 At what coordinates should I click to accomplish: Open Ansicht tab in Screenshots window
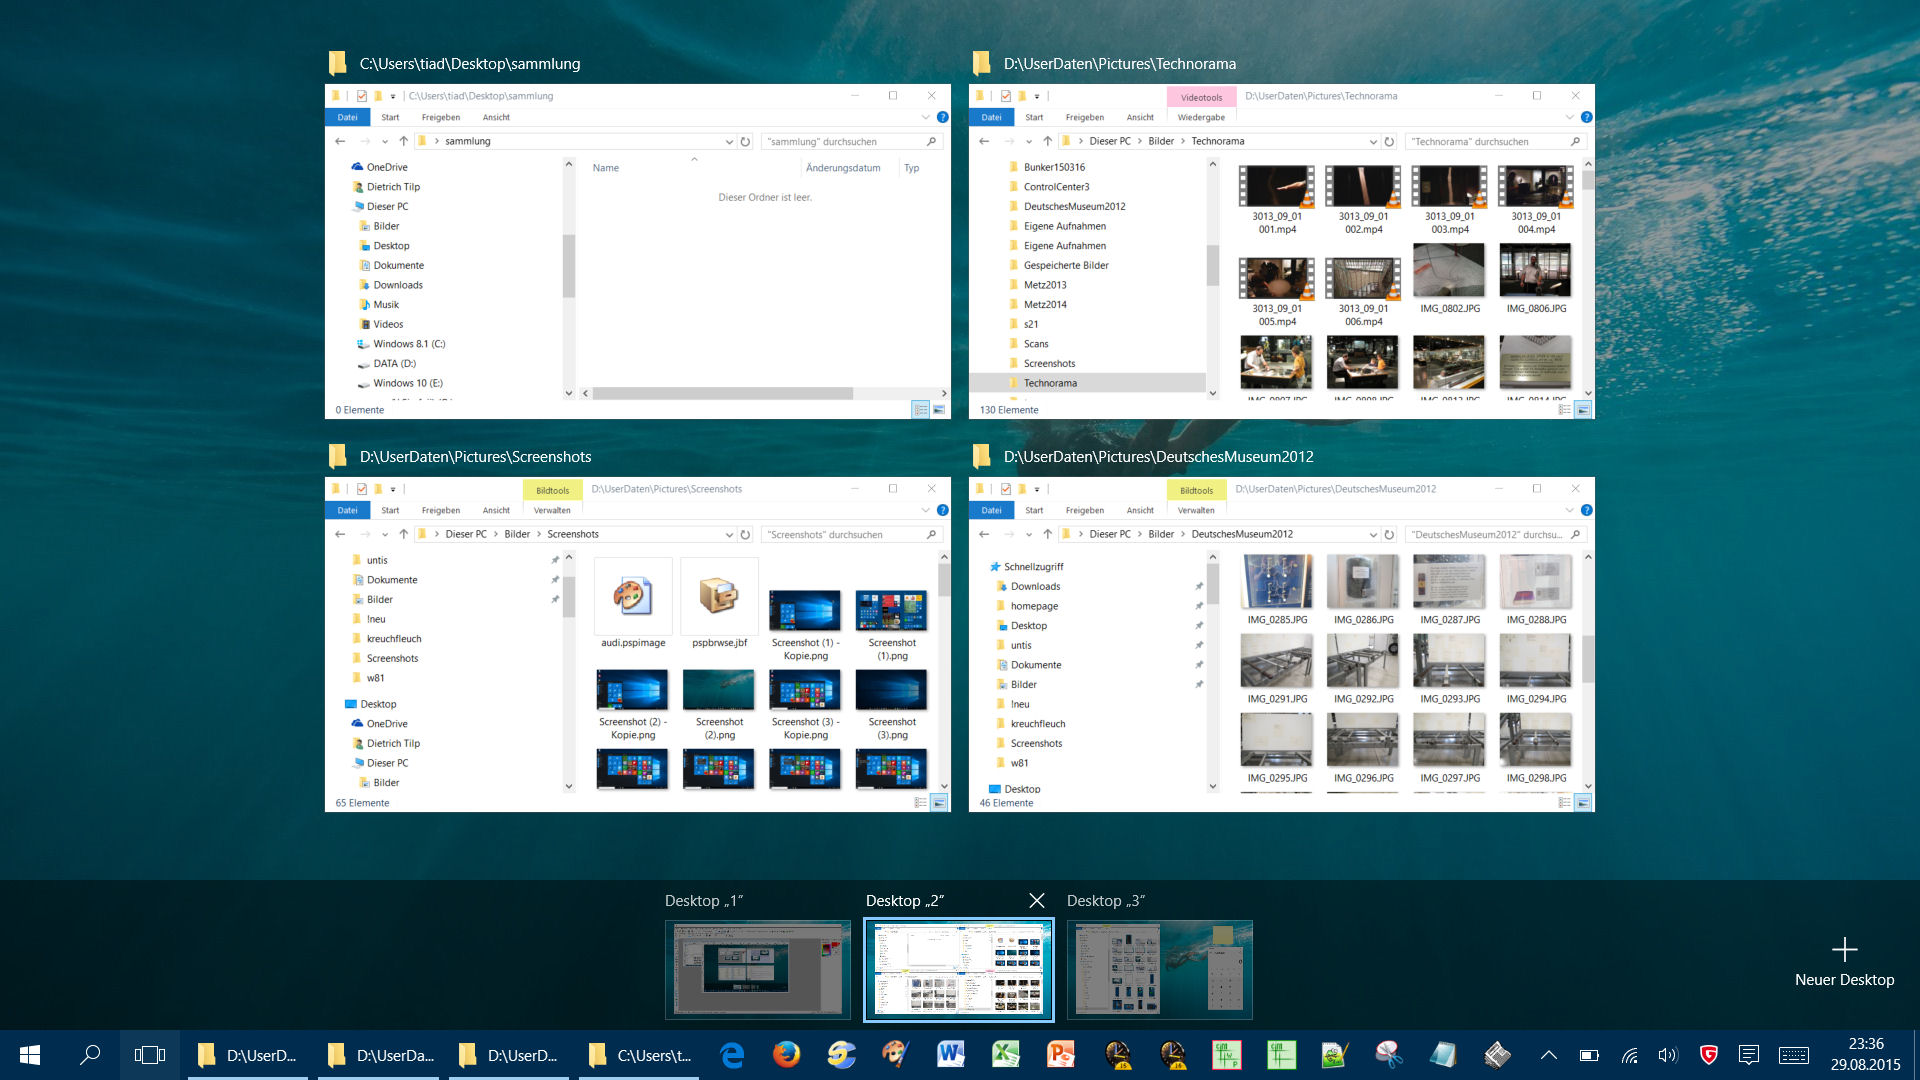coord(496,510)
